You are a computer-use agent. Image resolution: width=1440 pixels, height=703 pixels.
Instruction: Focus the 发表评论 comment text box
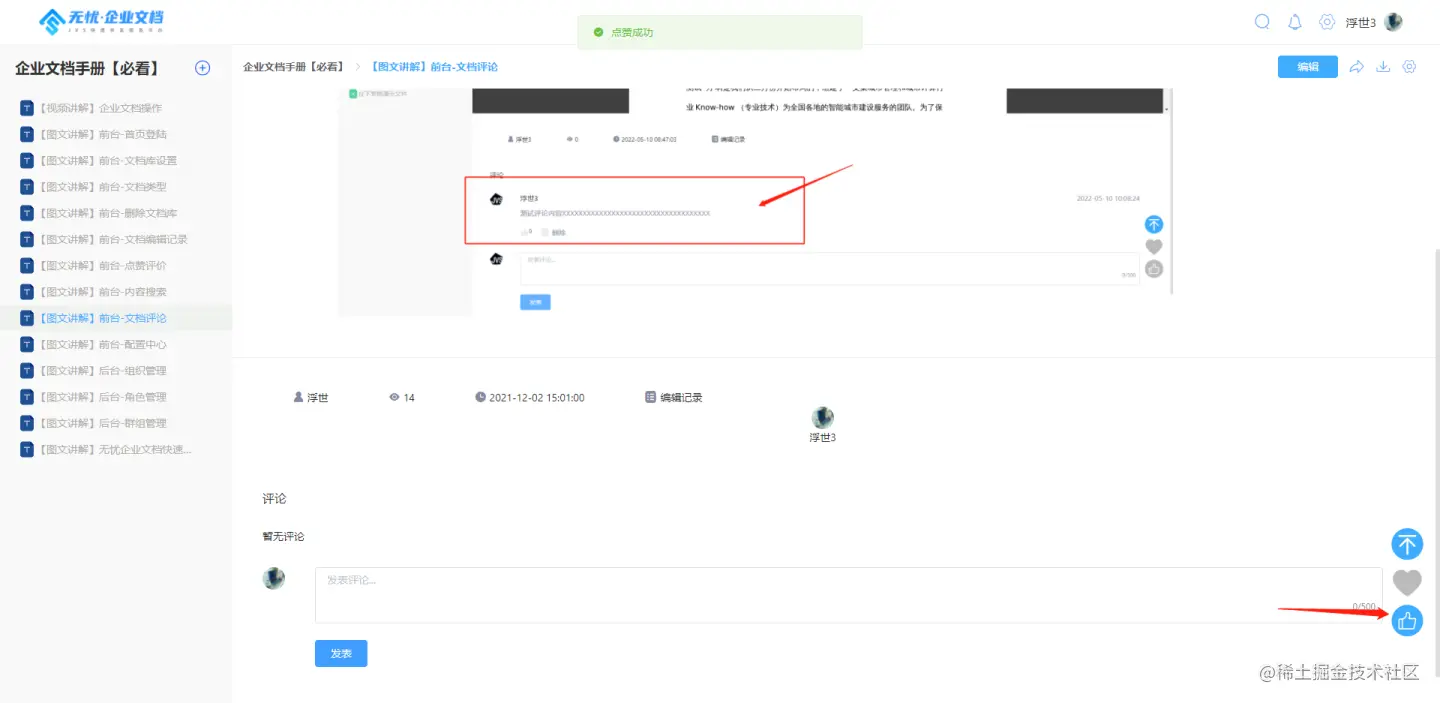[849, 595]
